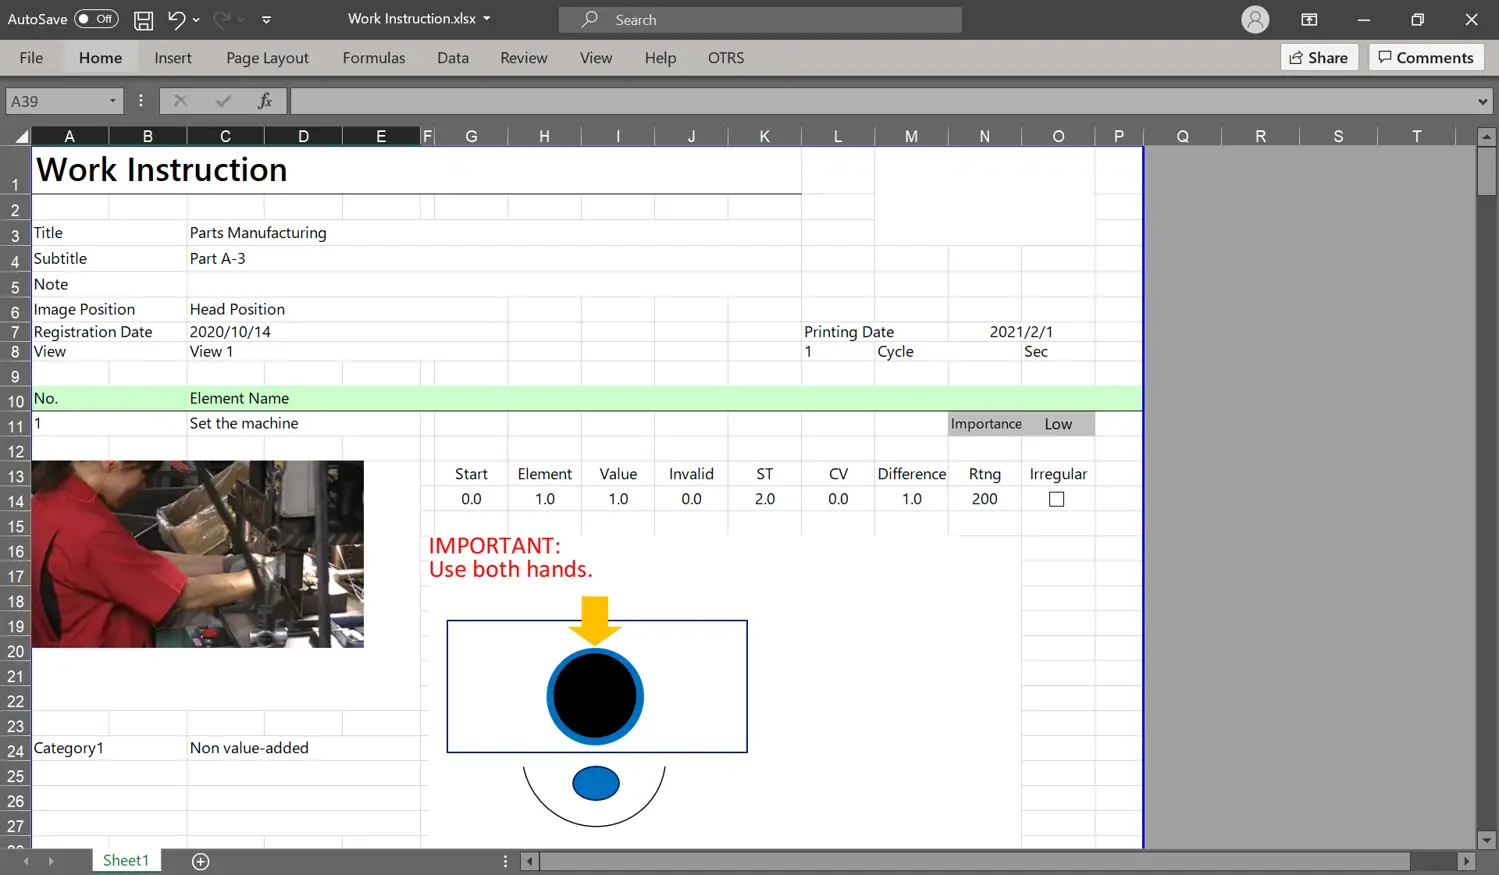Image resolution: width=1499 pixels, height=875 pixels.
Task: Click the red IMPORTANT text box
Action: point(510,558)
